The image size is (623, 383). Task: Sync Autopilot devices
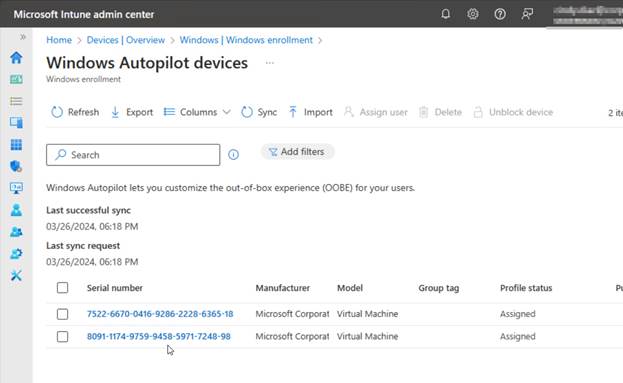(259, 112)
